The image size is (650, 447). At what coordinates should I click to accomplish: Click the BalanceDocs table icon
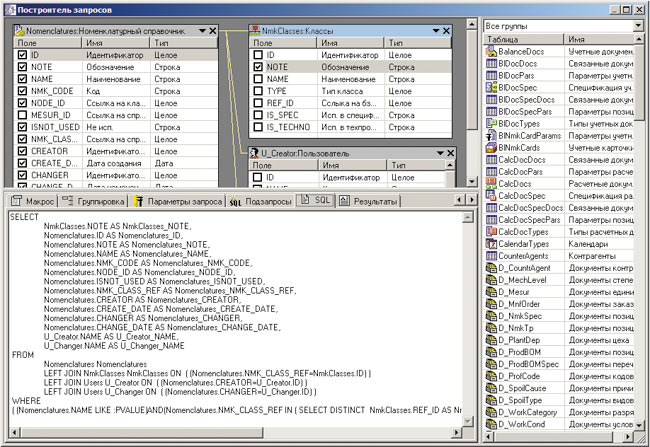491,49
